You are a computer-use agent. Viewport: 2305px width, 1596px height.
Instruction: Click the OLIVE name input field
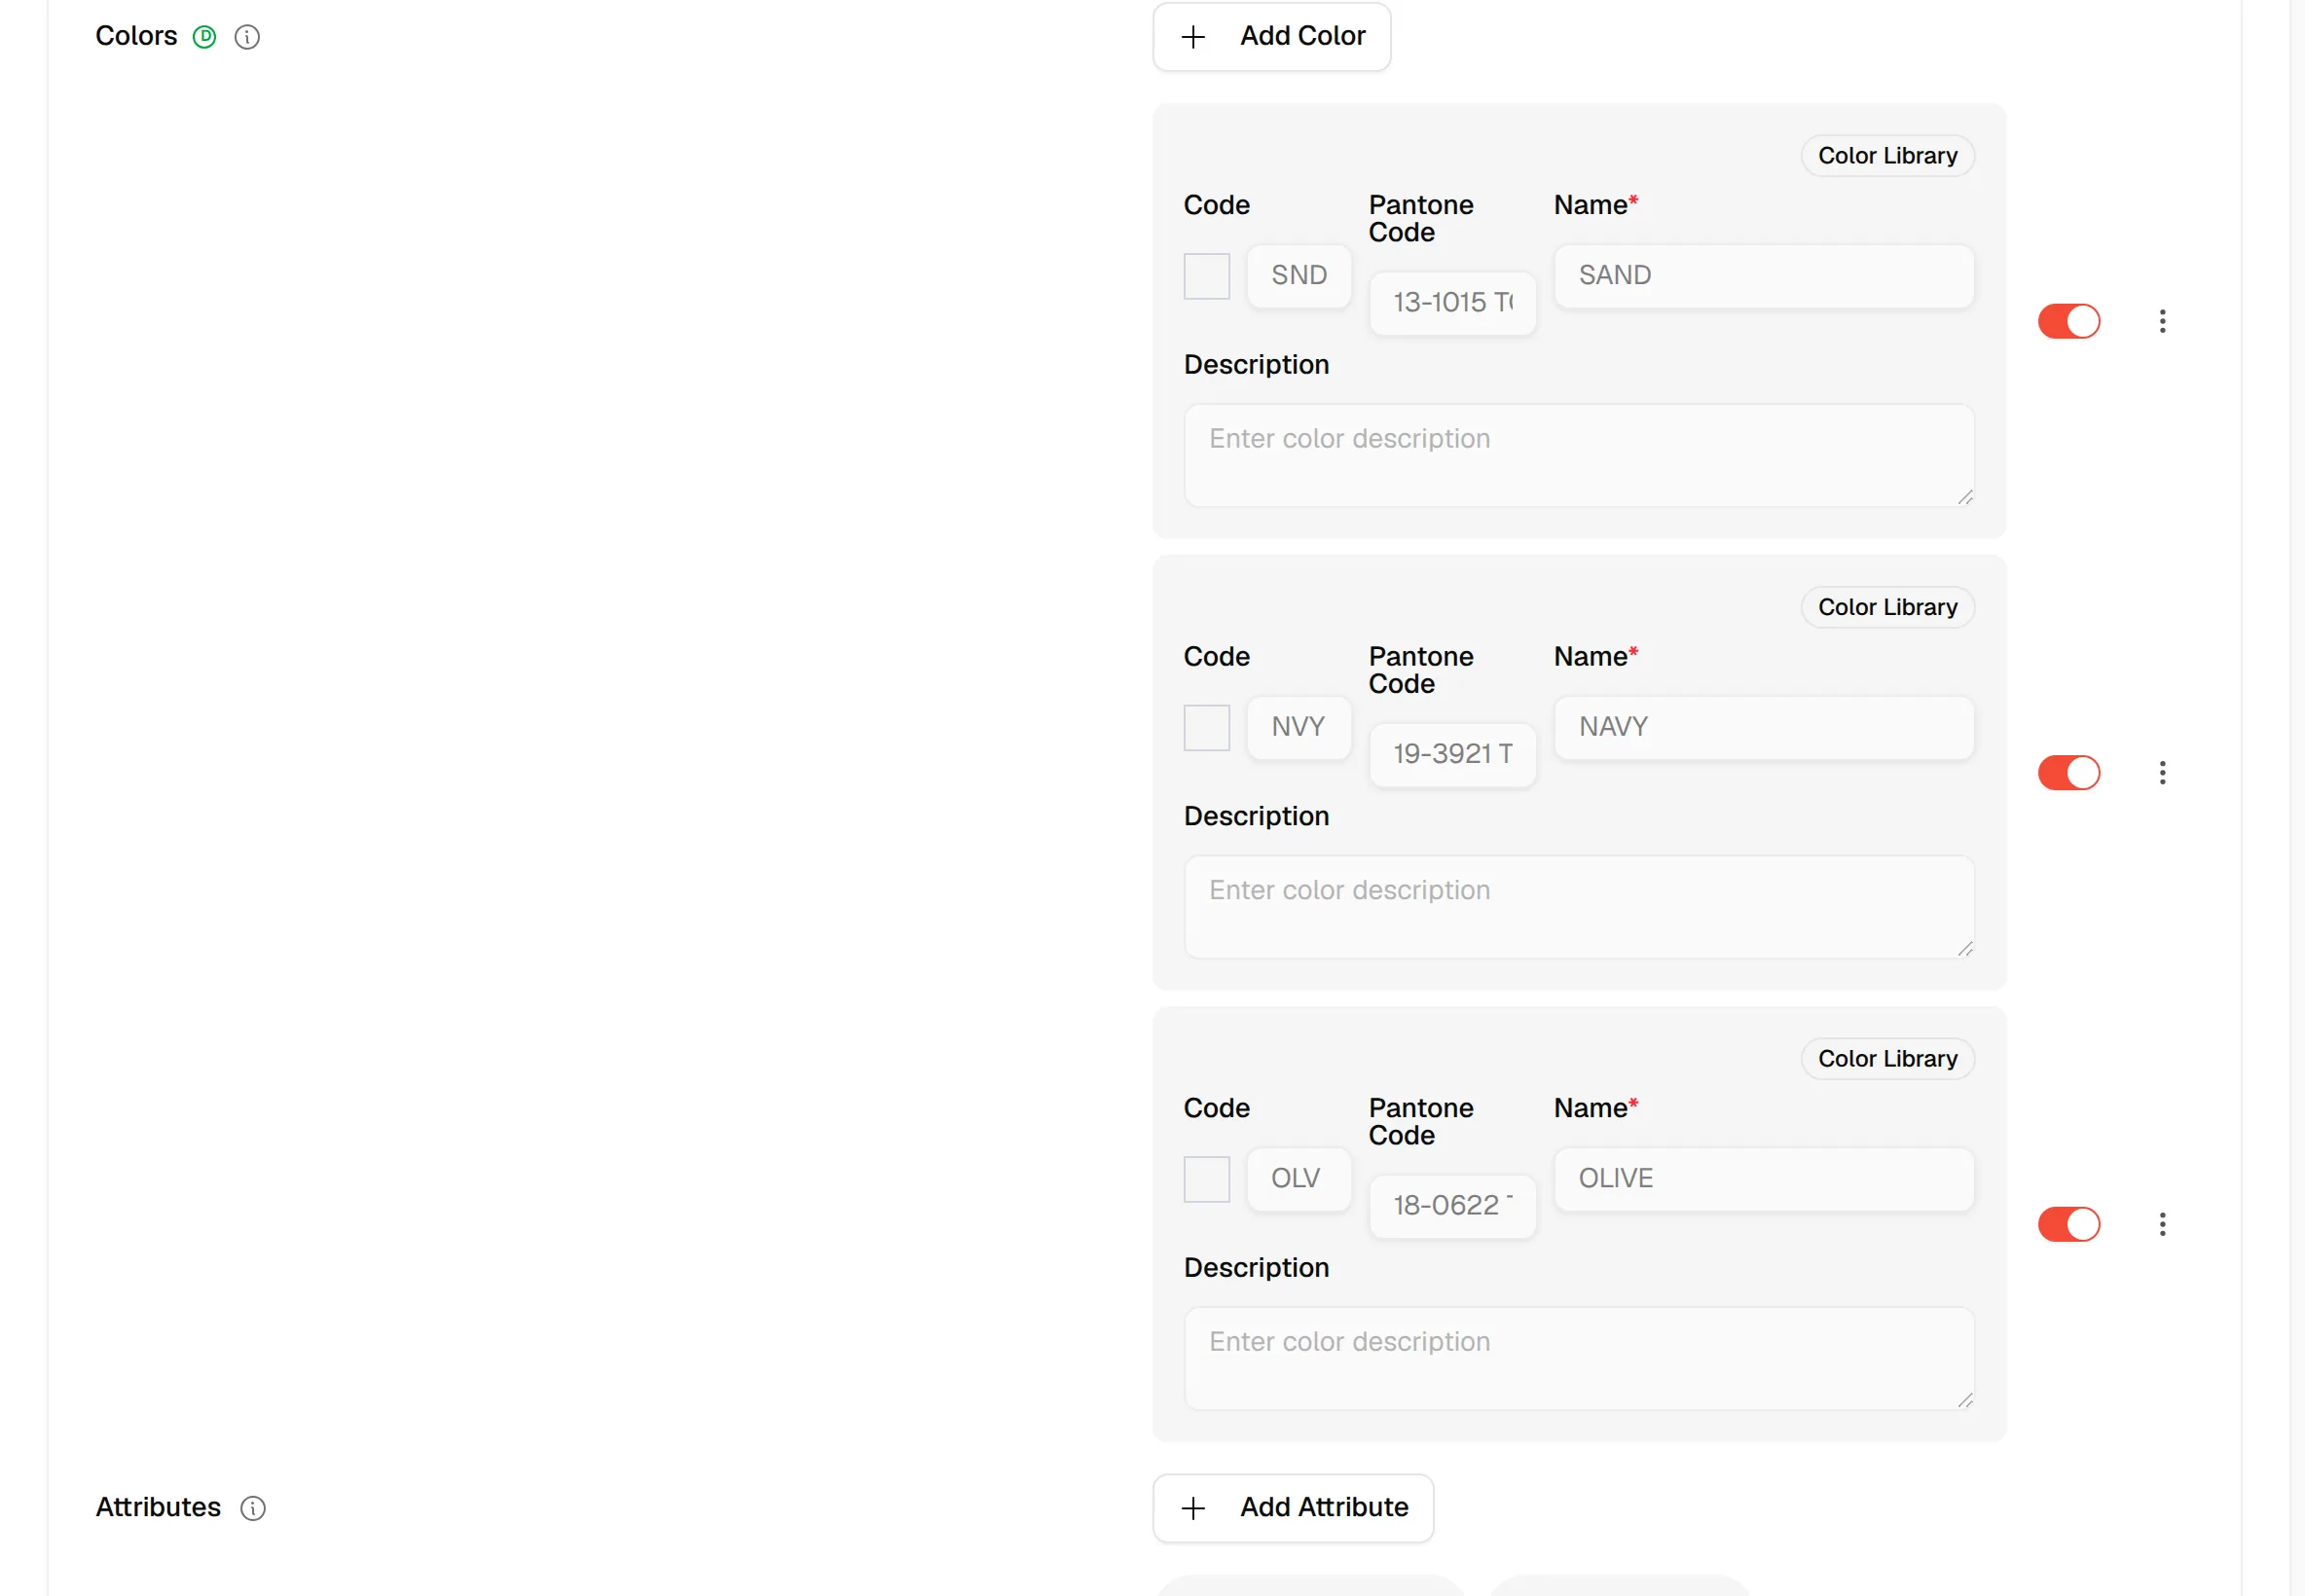1764,1179
